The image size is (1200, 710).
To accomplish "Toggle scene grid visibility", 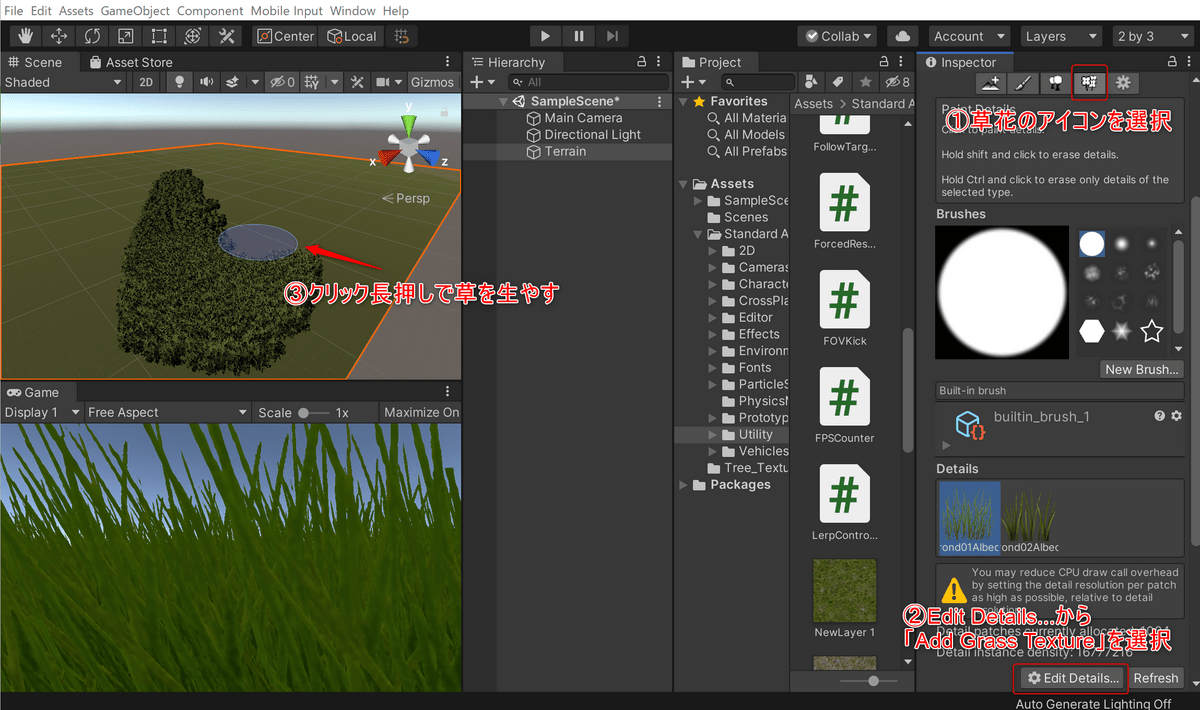I will coord(312,82).
